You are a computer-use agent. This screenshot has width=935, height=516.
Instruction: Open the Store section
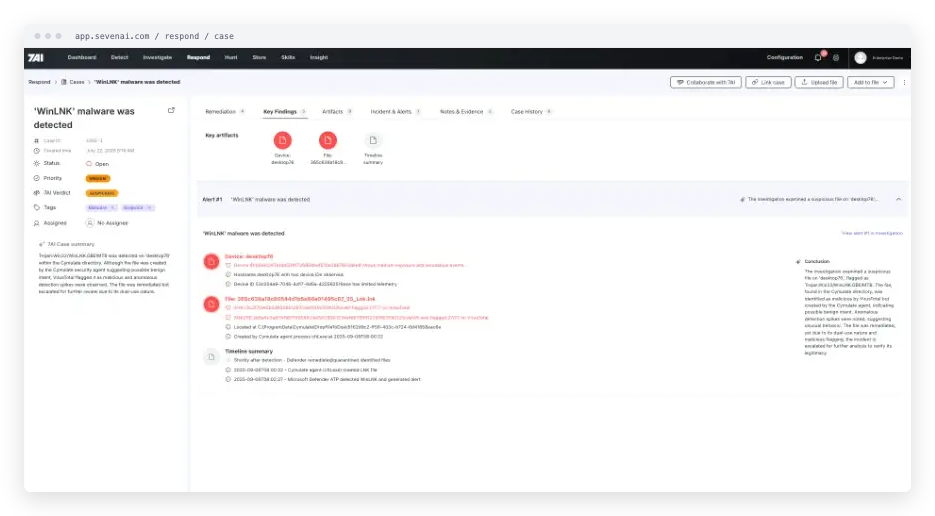[259, 58]
